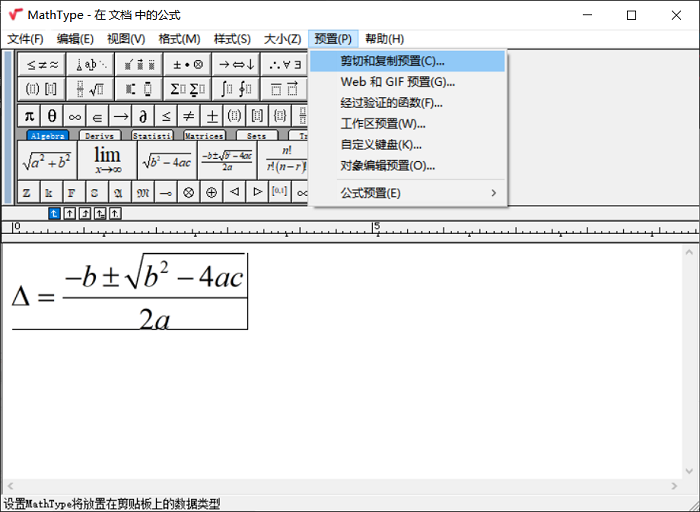The width and height of the screenshot is (700, 512).
Task: Insert square brackets template from small bar
Action: 257,116
